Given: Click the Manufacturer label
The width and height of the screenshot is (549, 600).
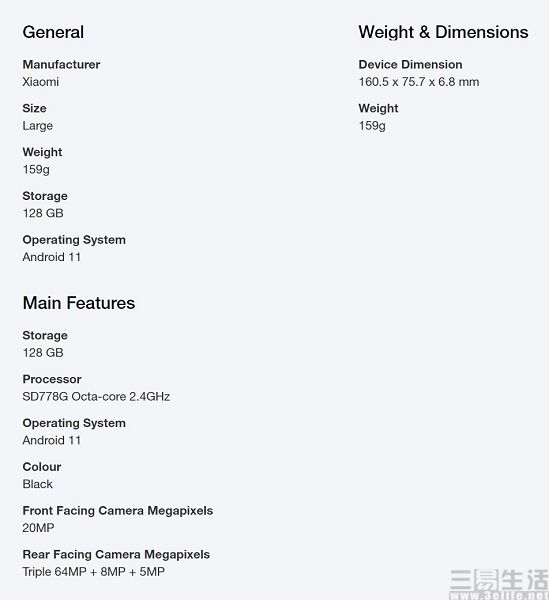Looking at the screenshot, I should 61,64.
